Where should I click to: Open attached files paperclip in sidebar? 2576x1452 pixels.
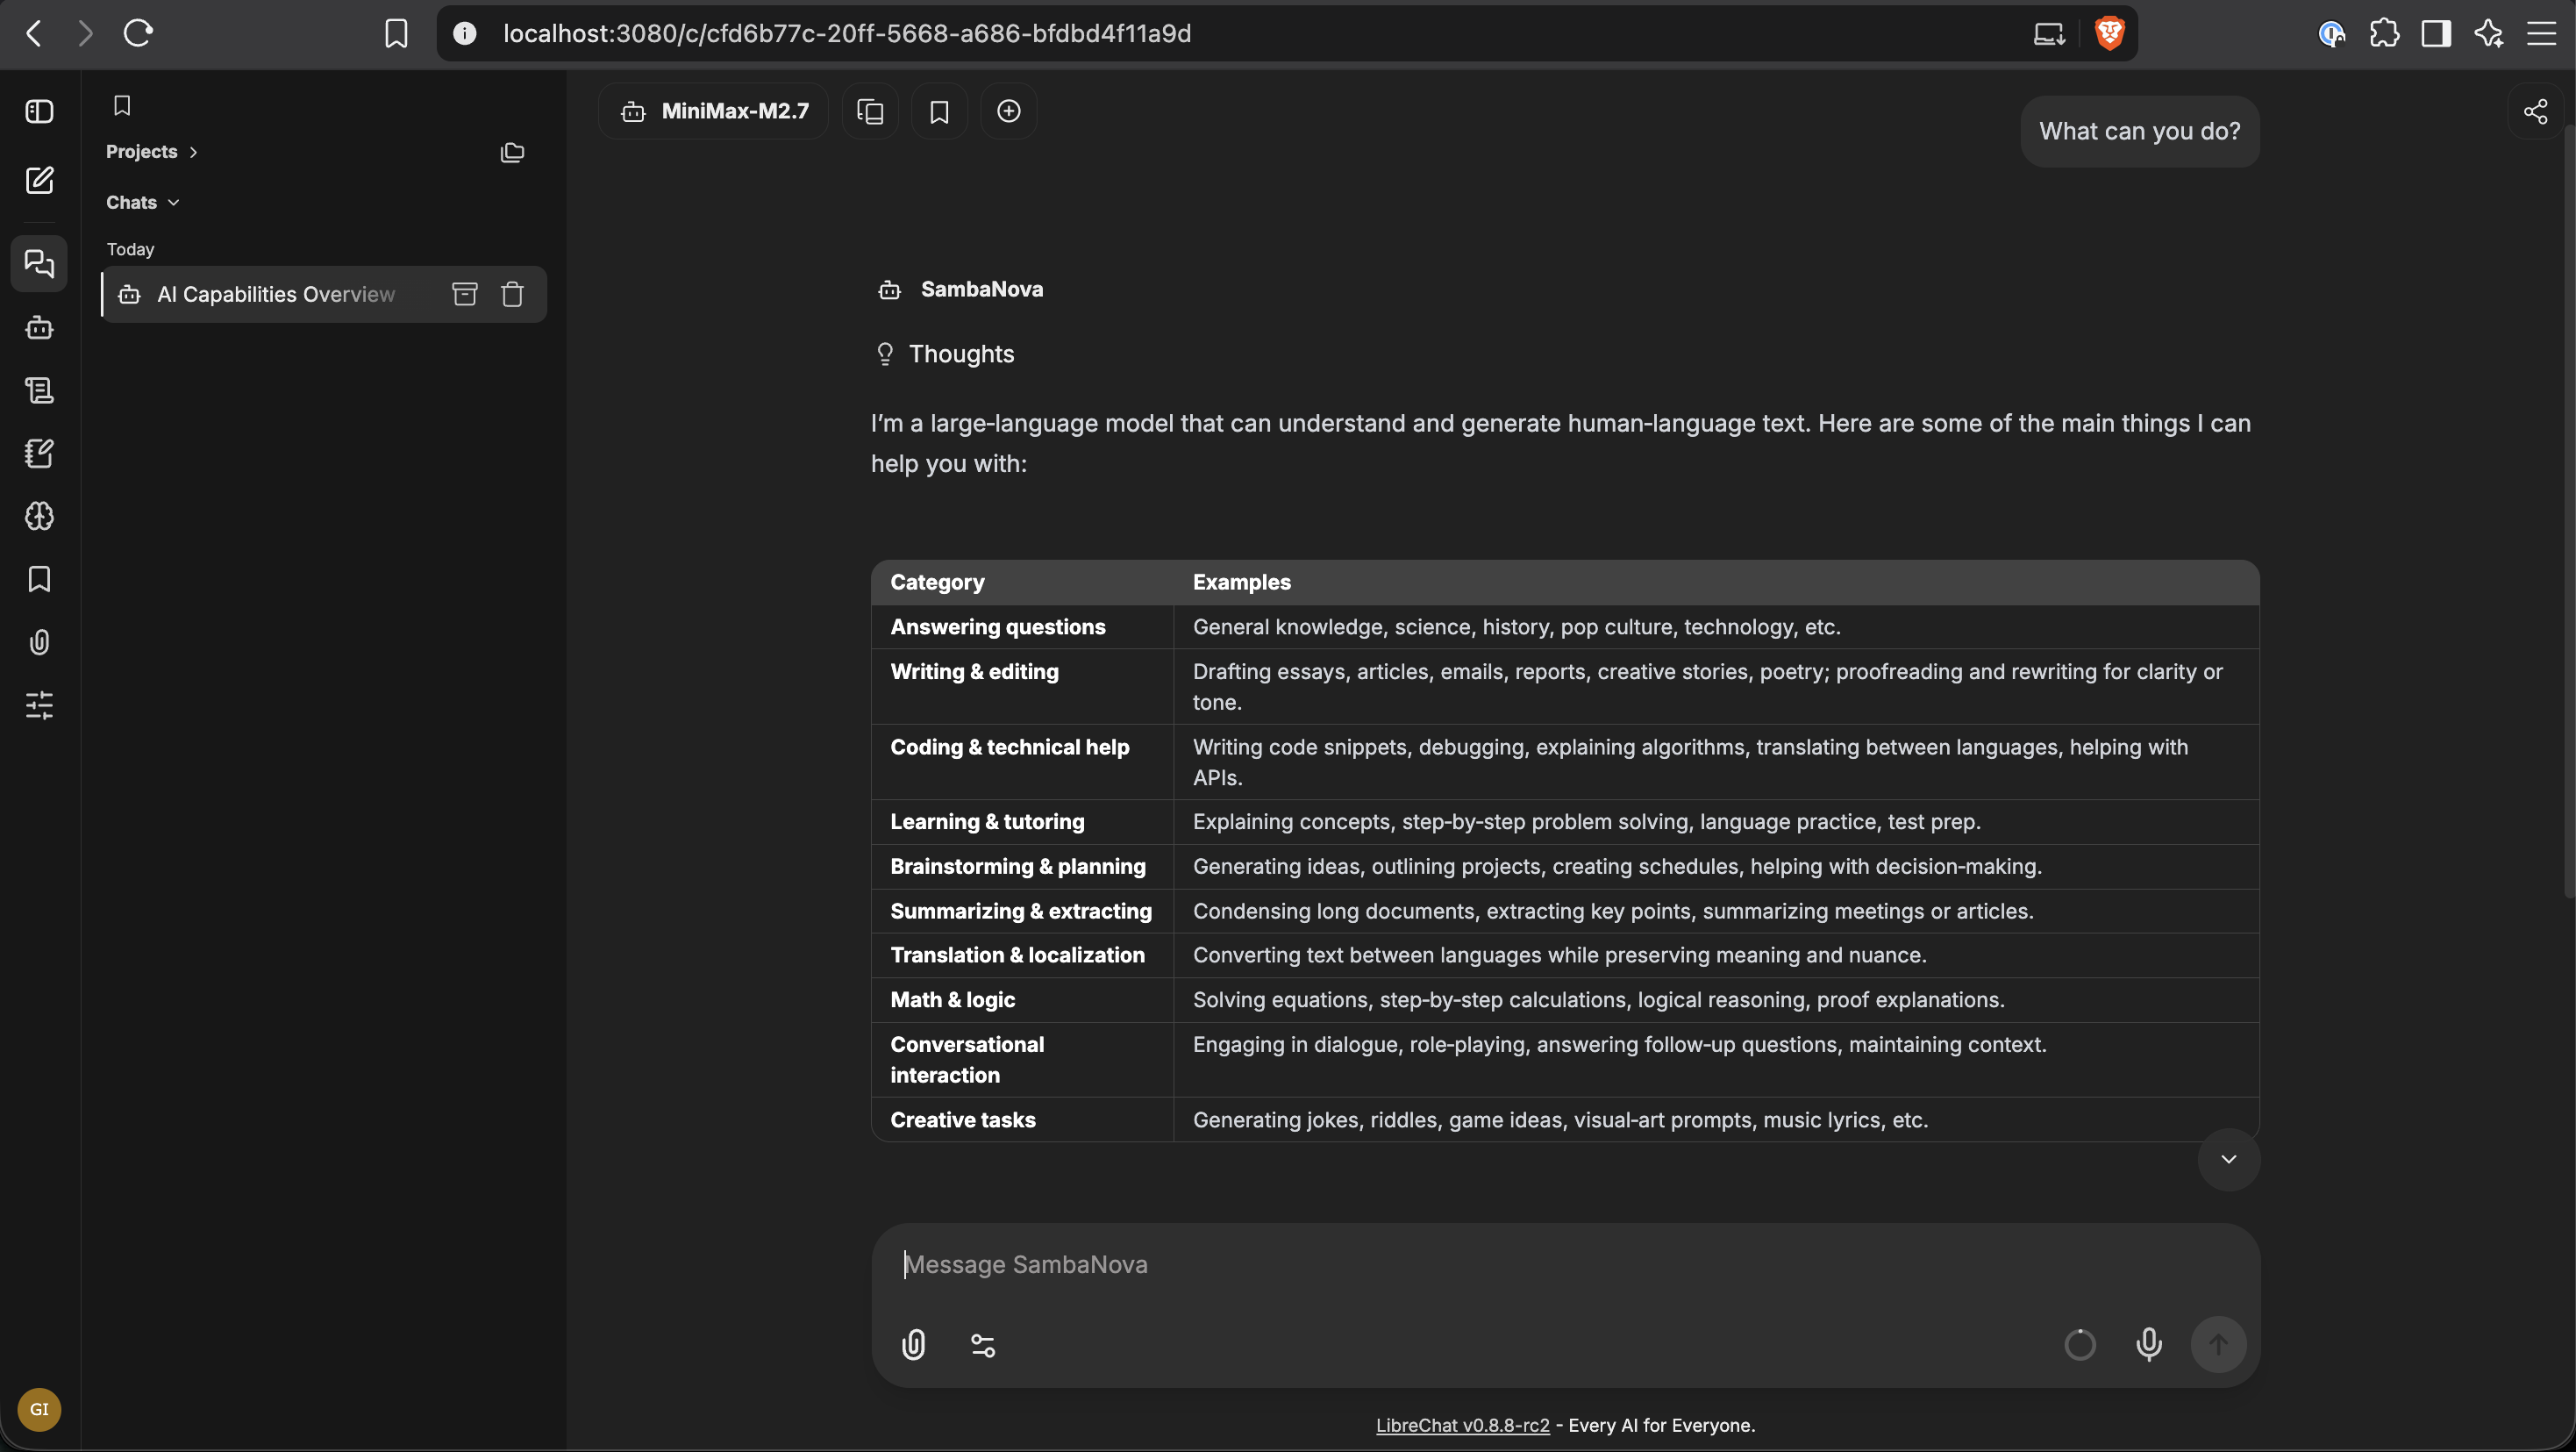(x=39, y=642)
